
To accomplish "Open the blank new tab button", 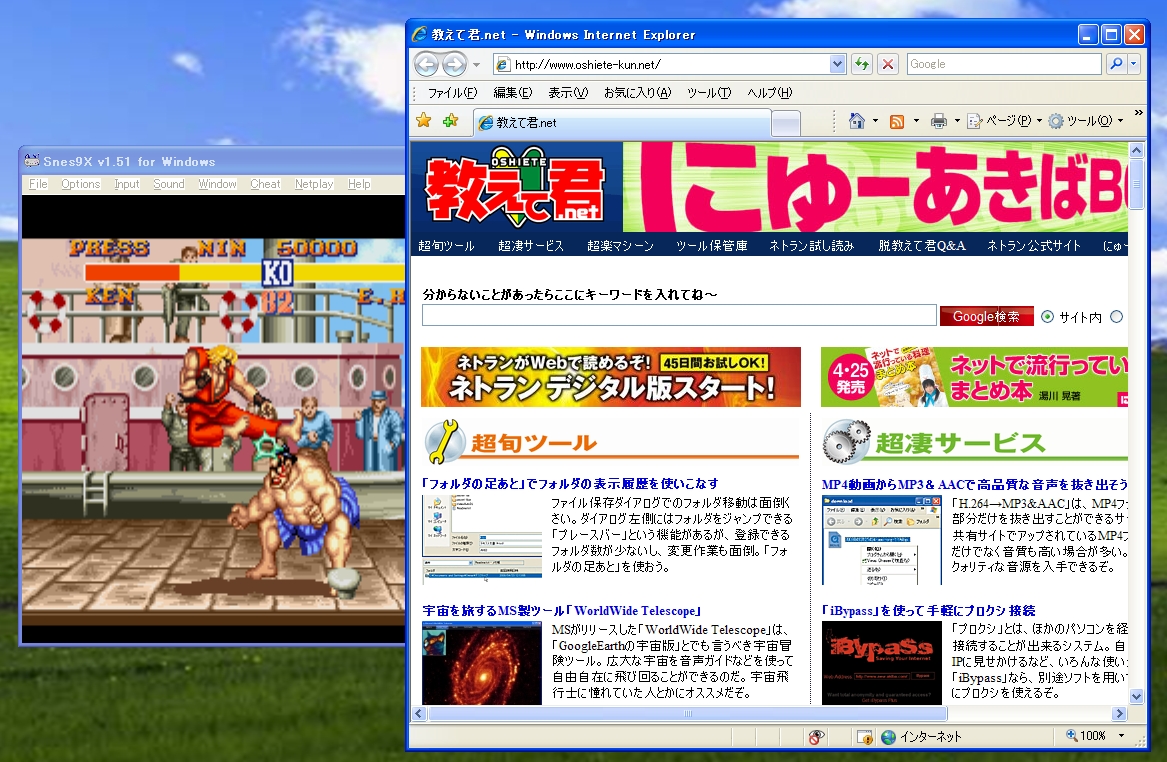I will [x=786, y=123].
